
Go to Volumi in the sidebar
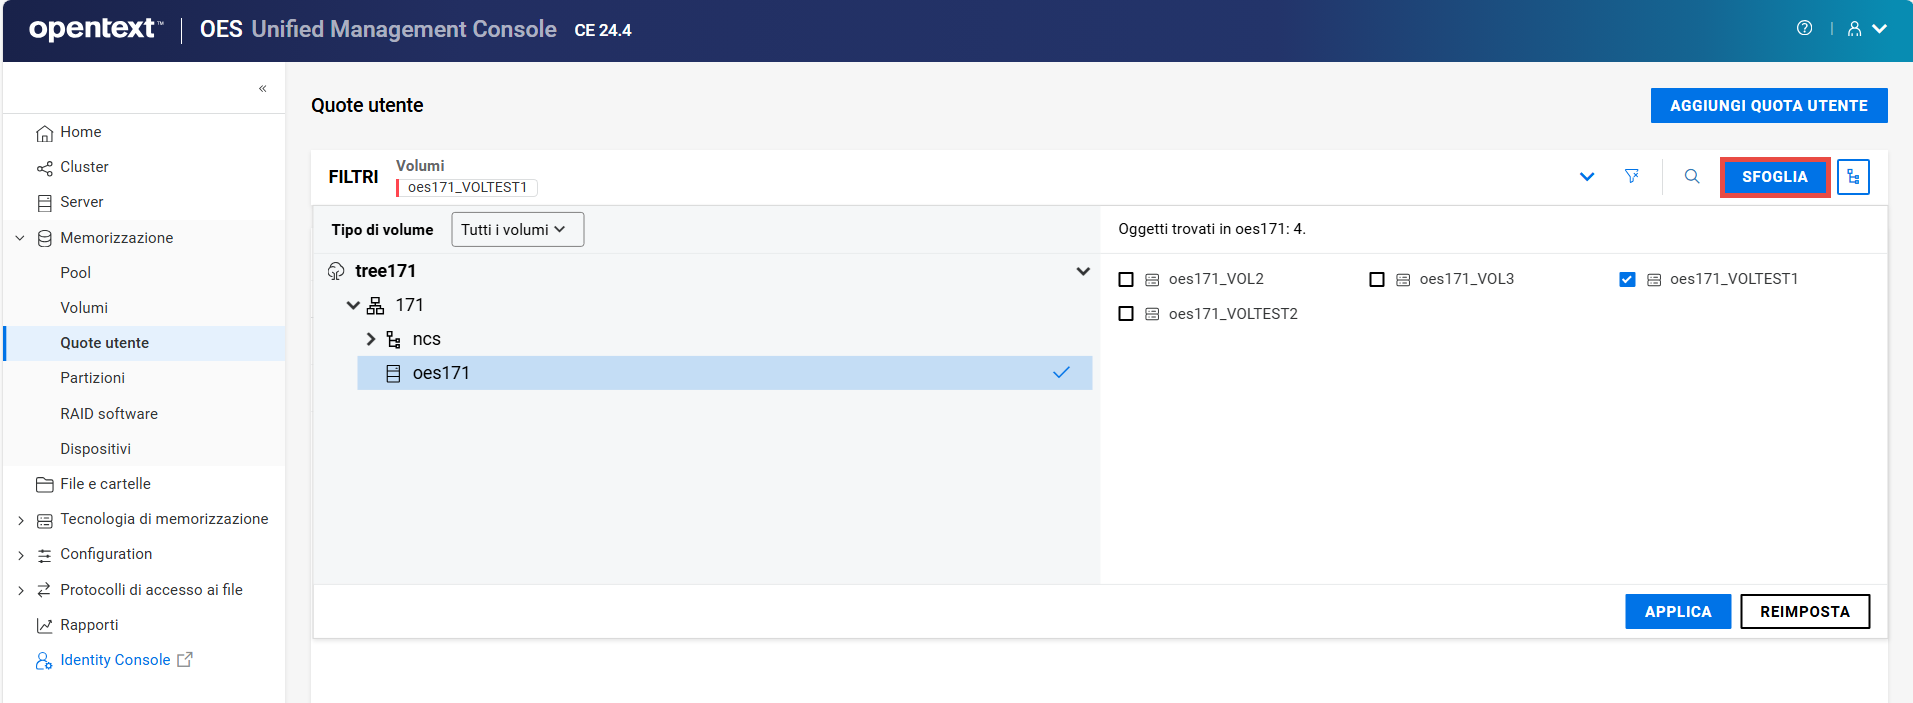[84, 308]
